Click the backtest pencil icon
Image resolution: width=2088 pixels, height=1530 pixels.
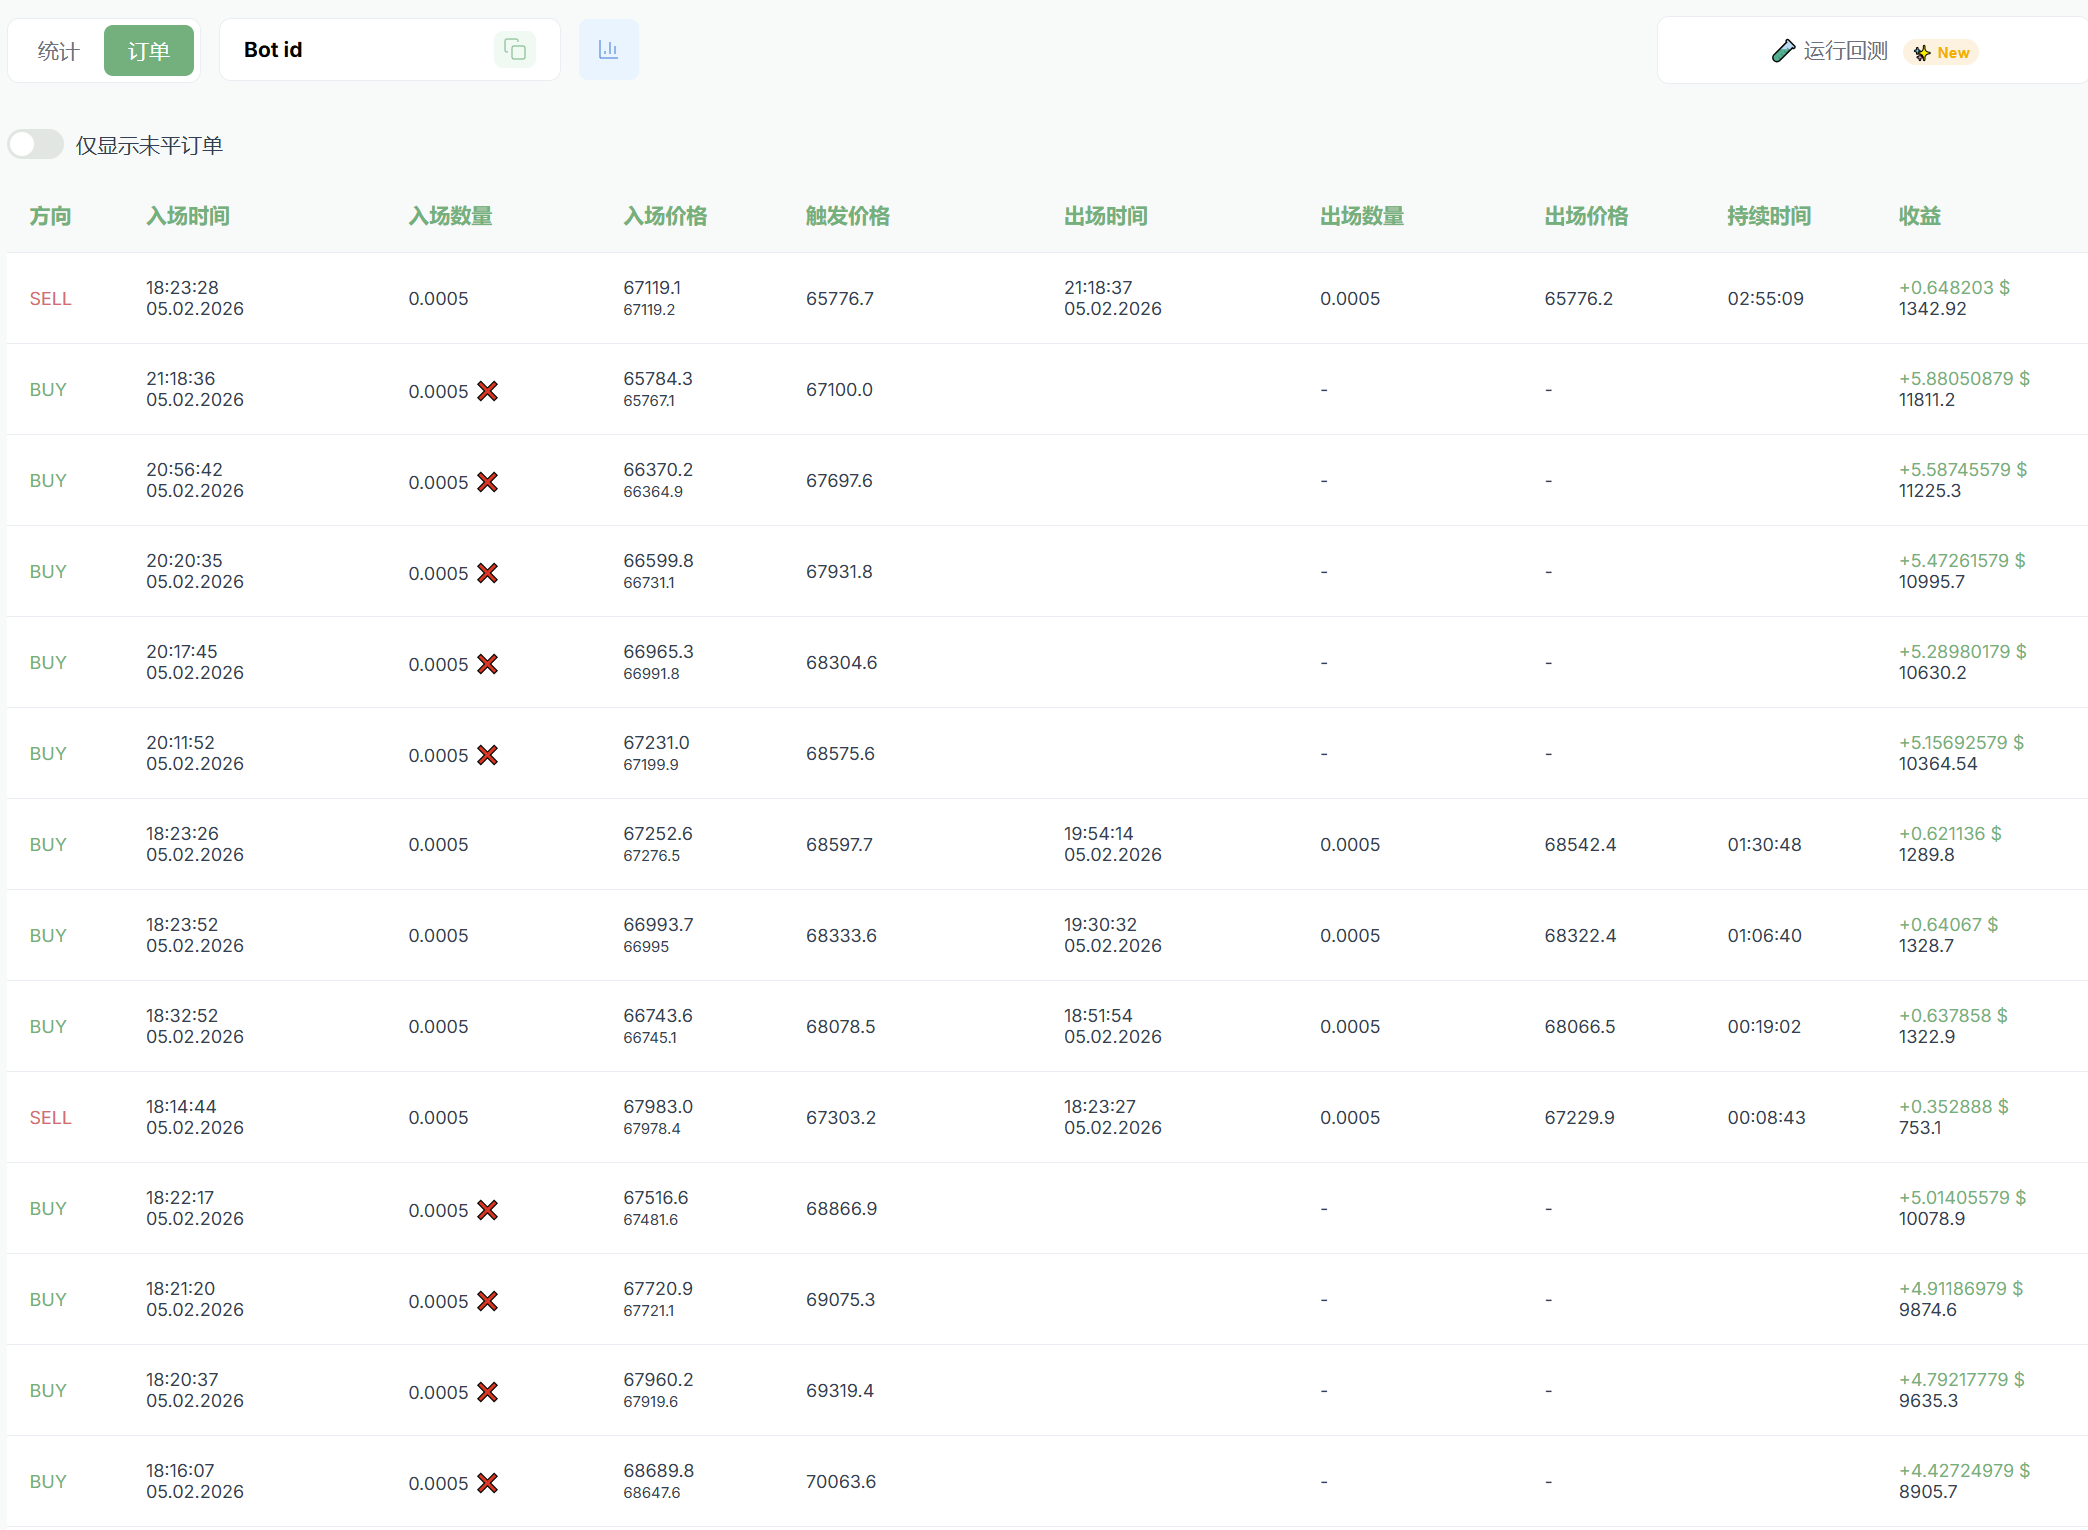click(1783, 51)
